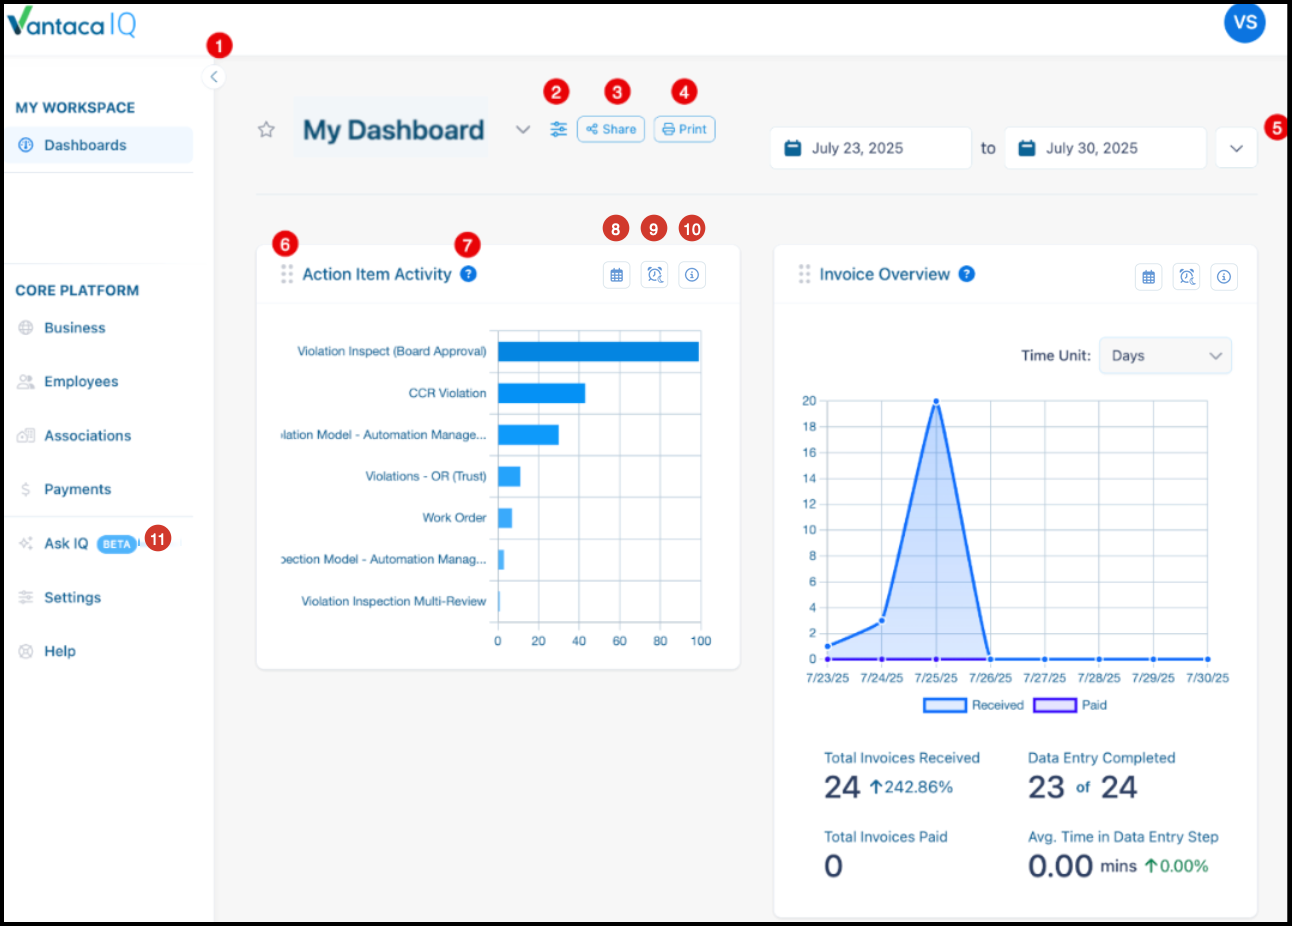Open dashboard filter settings sliders icon
This screenshot has height=926, width=1292.
(x=558, y=129)
